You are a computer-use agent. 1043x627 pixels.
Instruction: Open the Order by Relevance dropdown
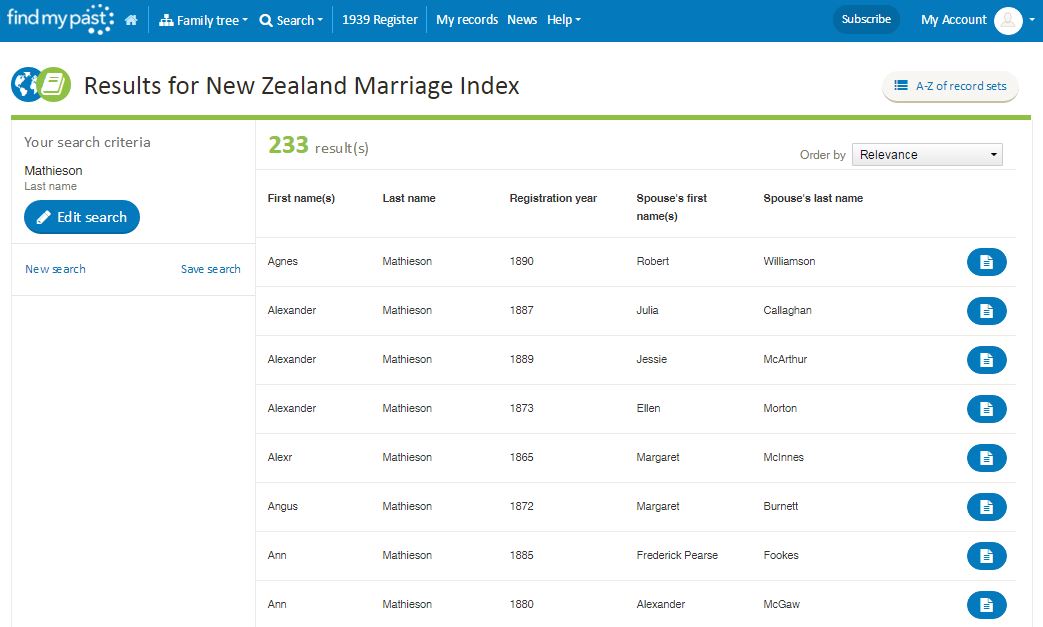click(927, 154)
